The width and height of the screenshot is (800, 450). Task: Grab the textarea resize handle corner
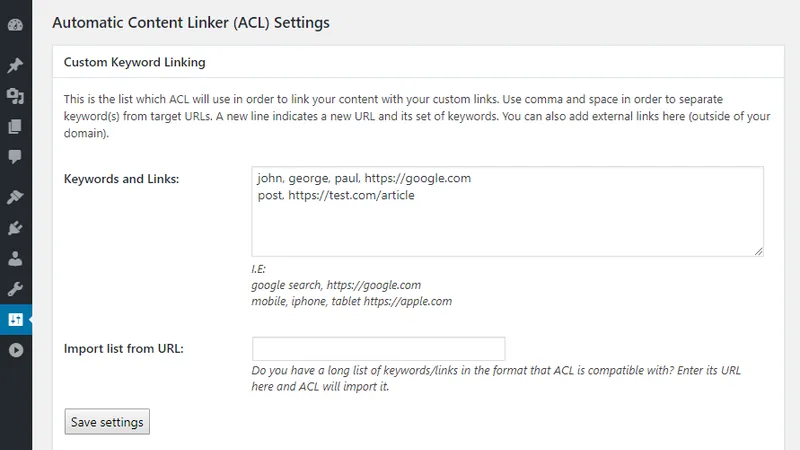758,251
